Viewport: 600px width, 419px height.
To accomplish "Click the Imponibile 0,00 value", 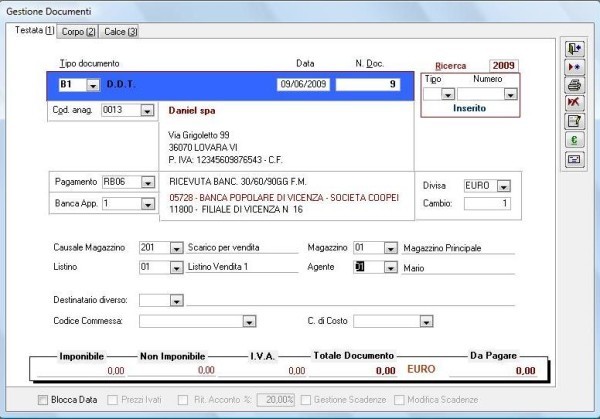I will pyautogui.click(x=116, y=371).
